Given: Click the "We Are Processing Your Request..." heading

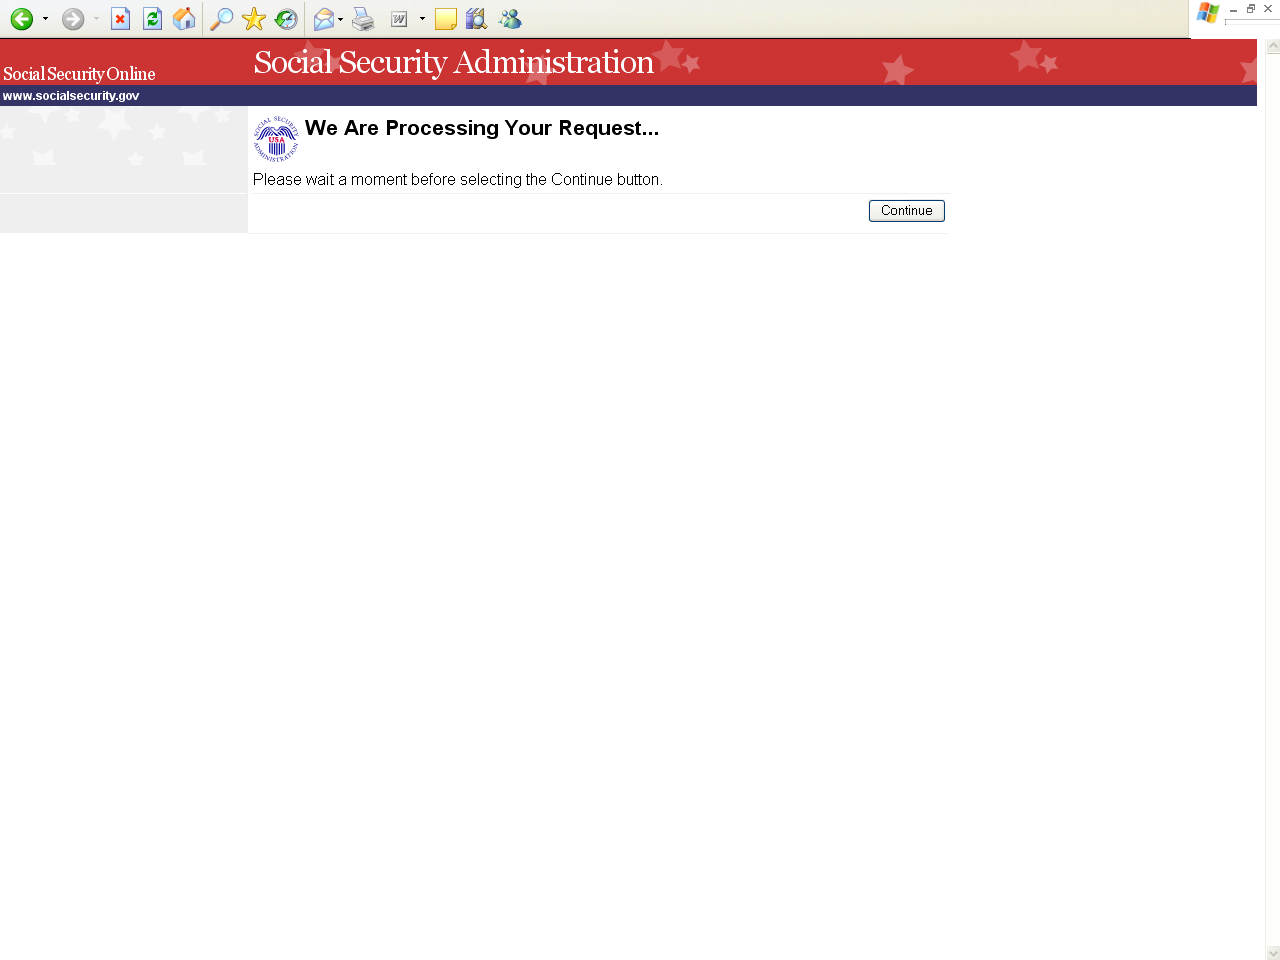Looking at the screenshot, I should point(482,128).
